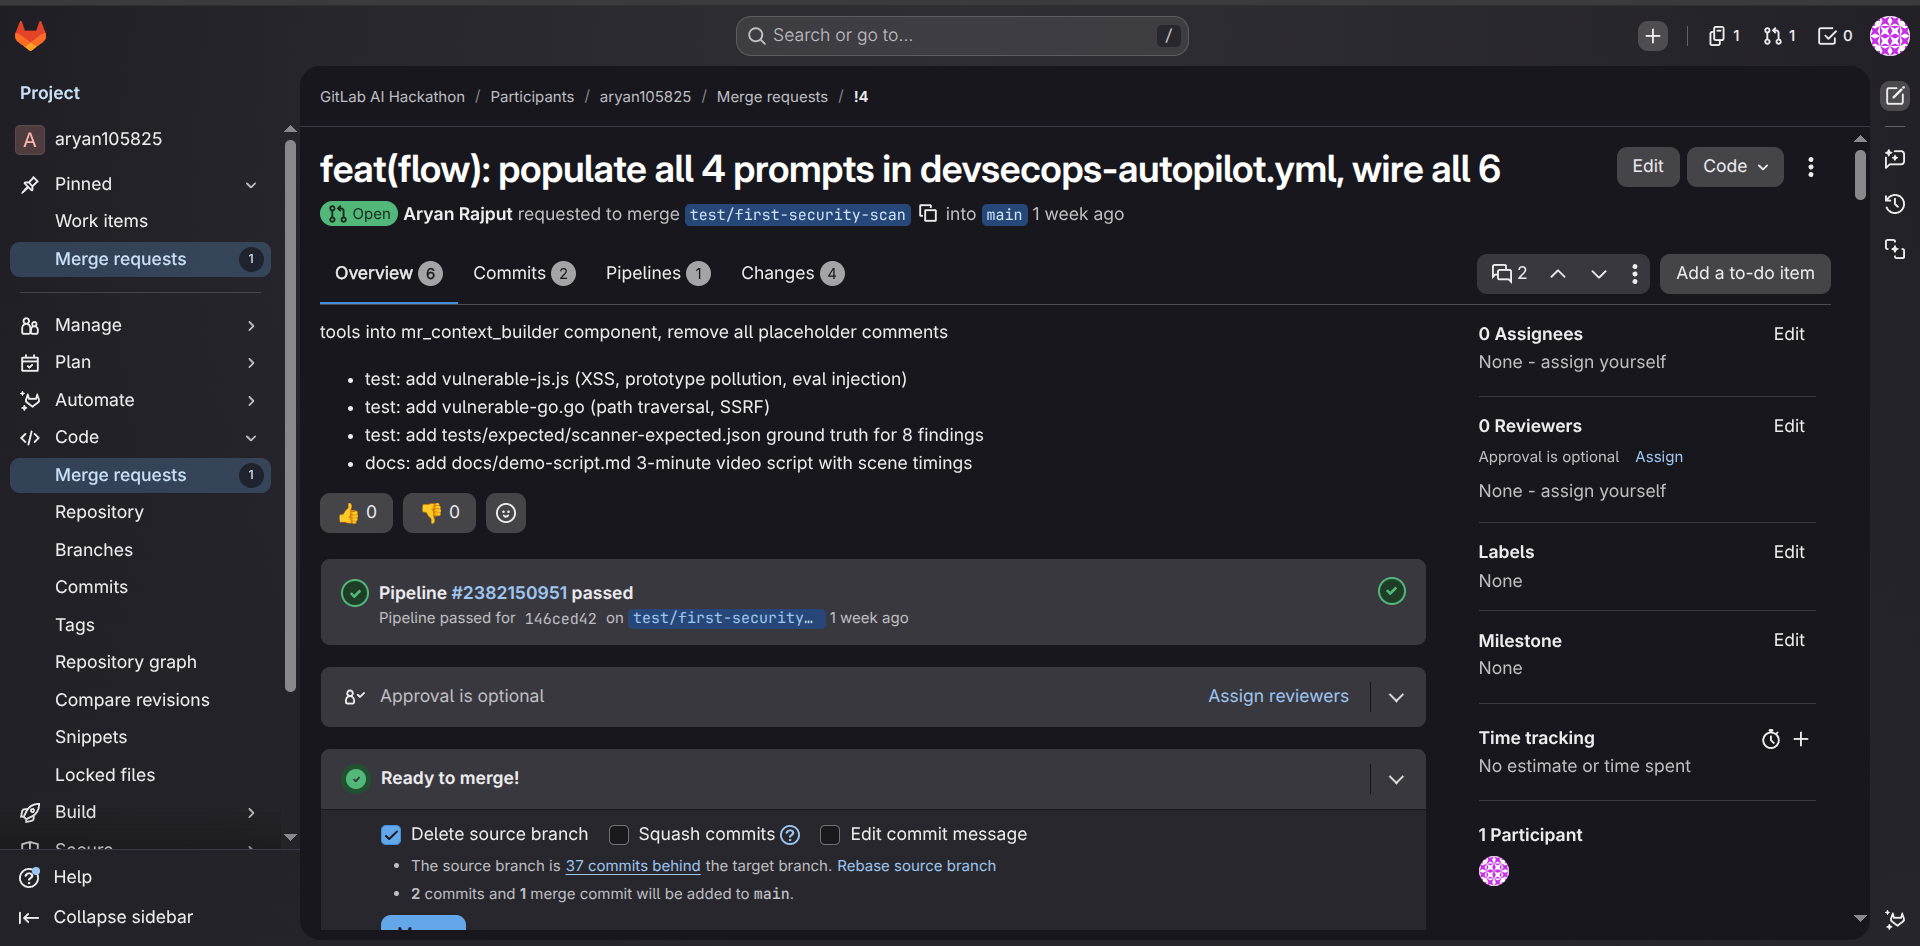Check Edit commit message option
1920x946 pixels.
click(830, 835)
